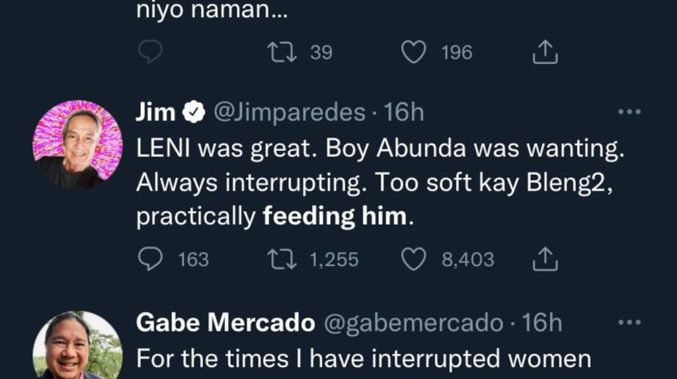Click the display name Gabe Mercado
677x379 pixels.
(x=225, y=322)
